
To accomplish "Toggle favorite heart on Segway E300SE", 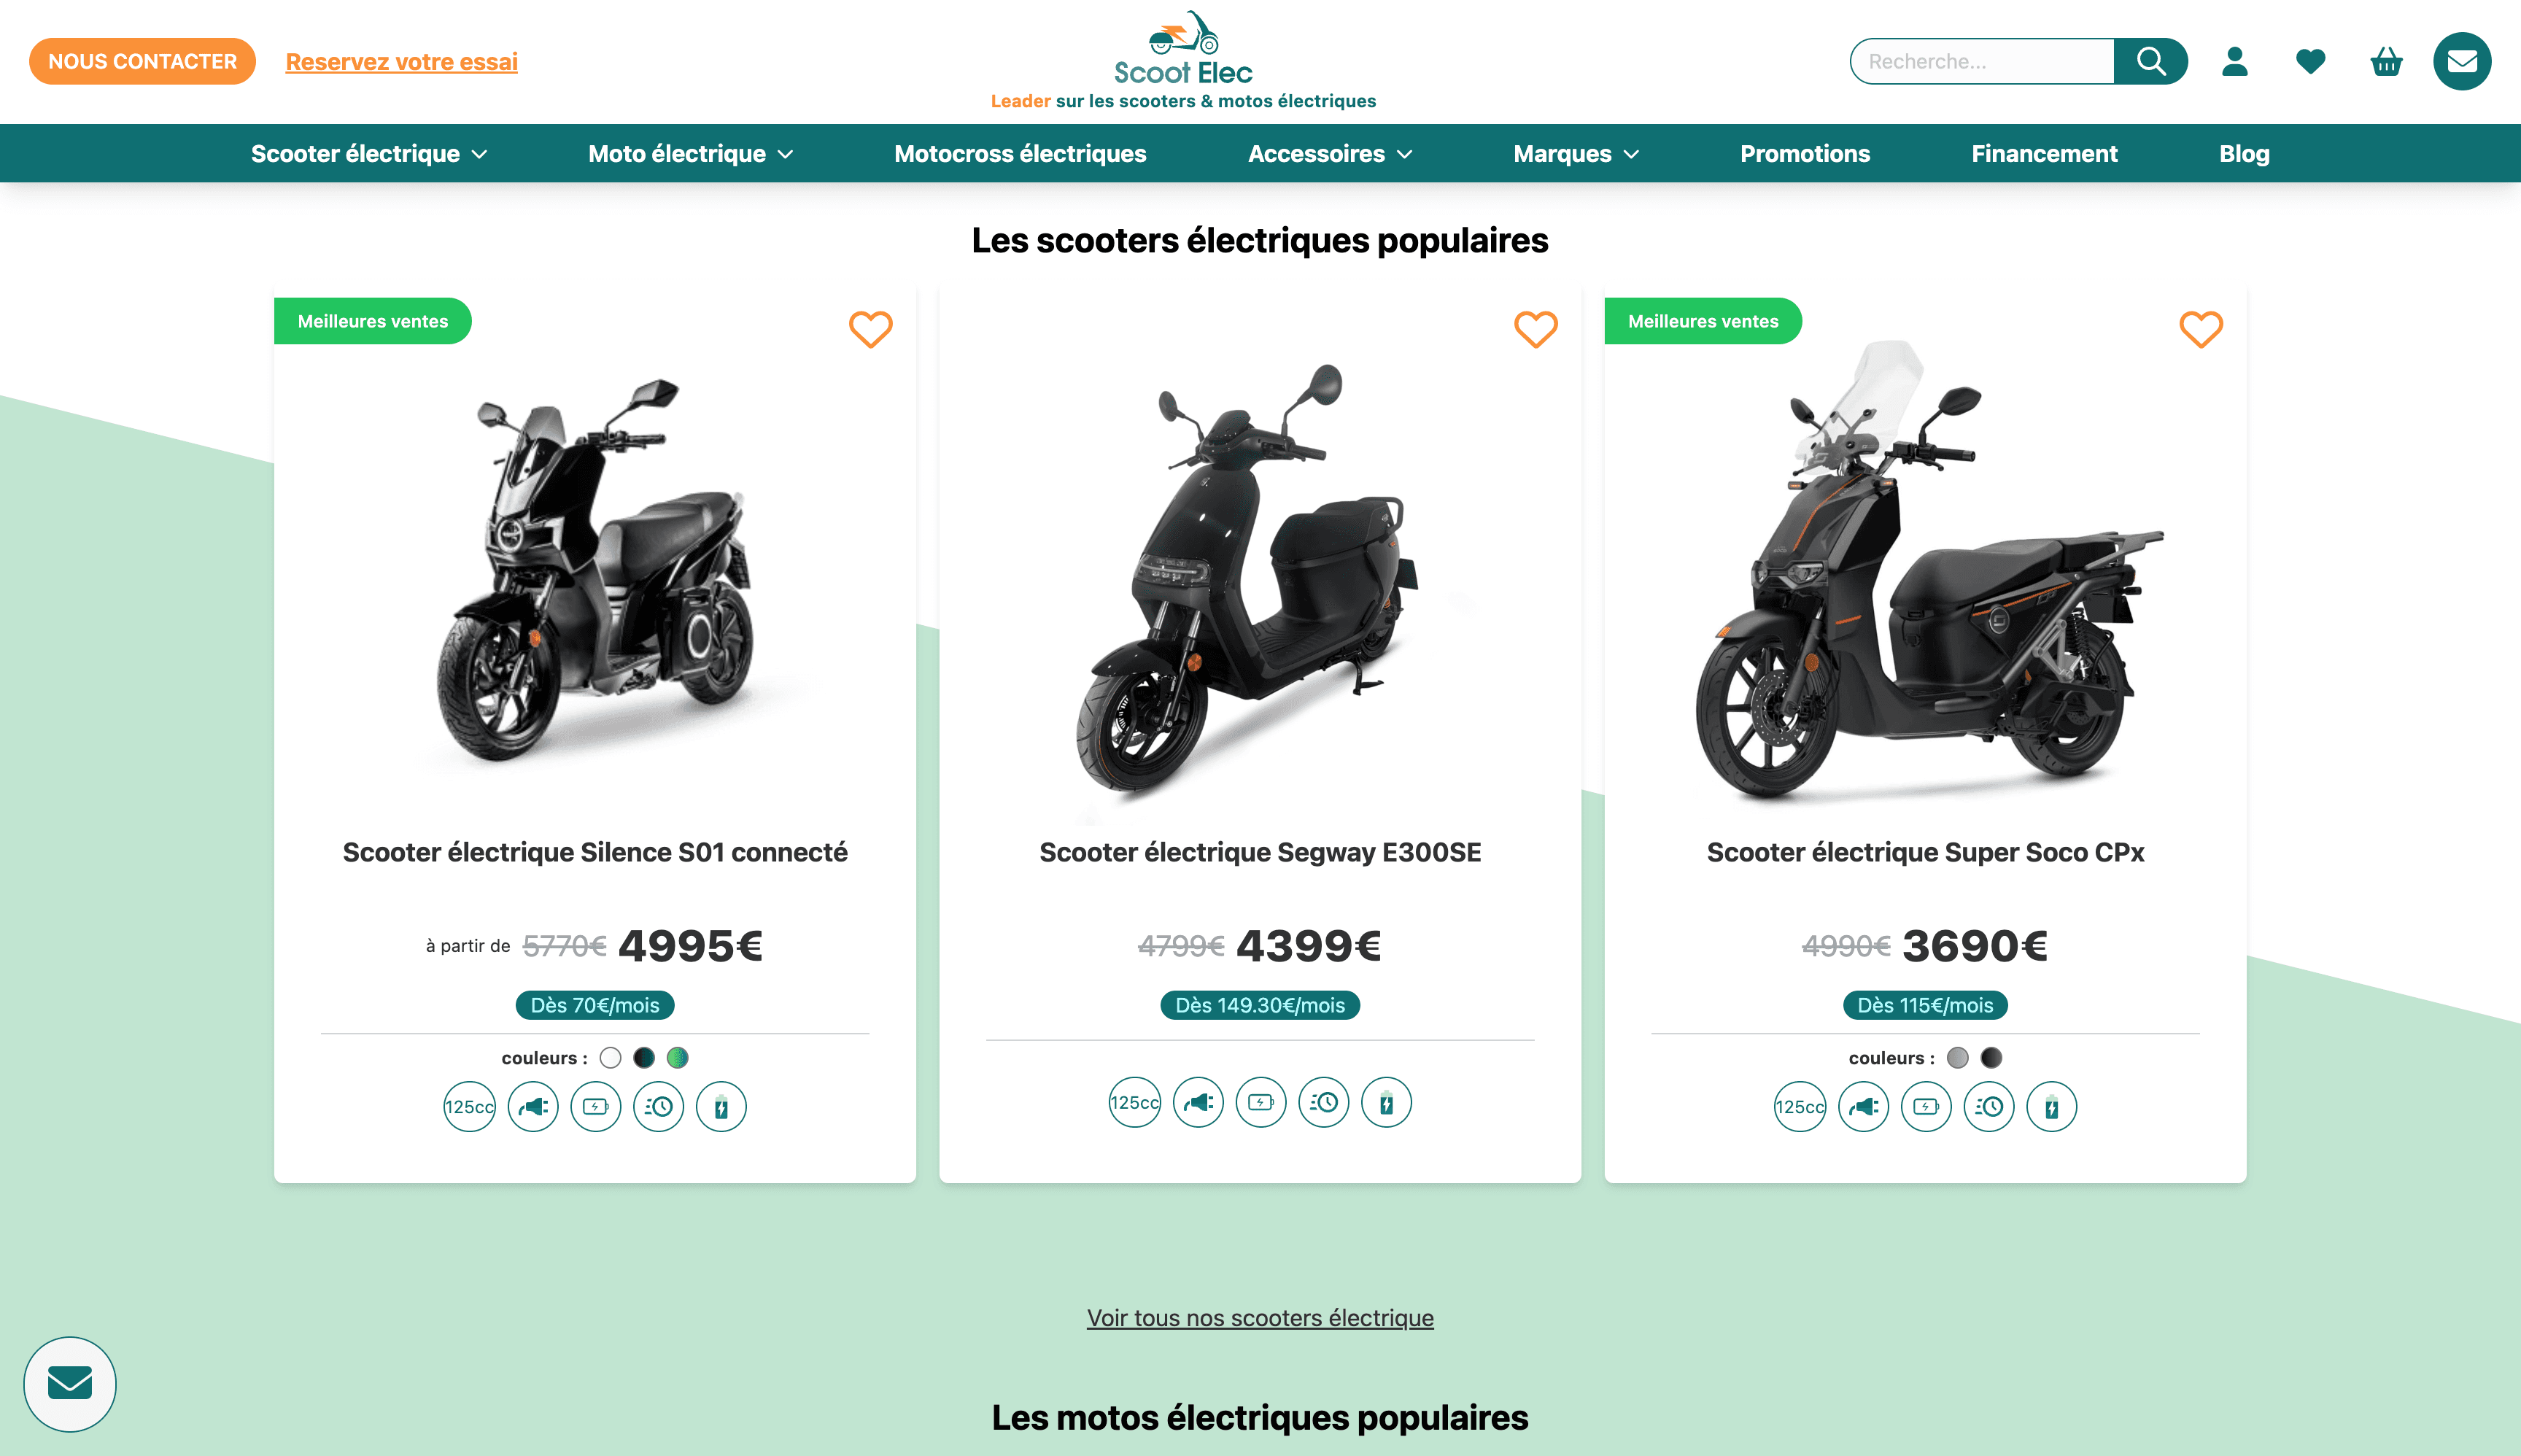I will point(1535,328).
